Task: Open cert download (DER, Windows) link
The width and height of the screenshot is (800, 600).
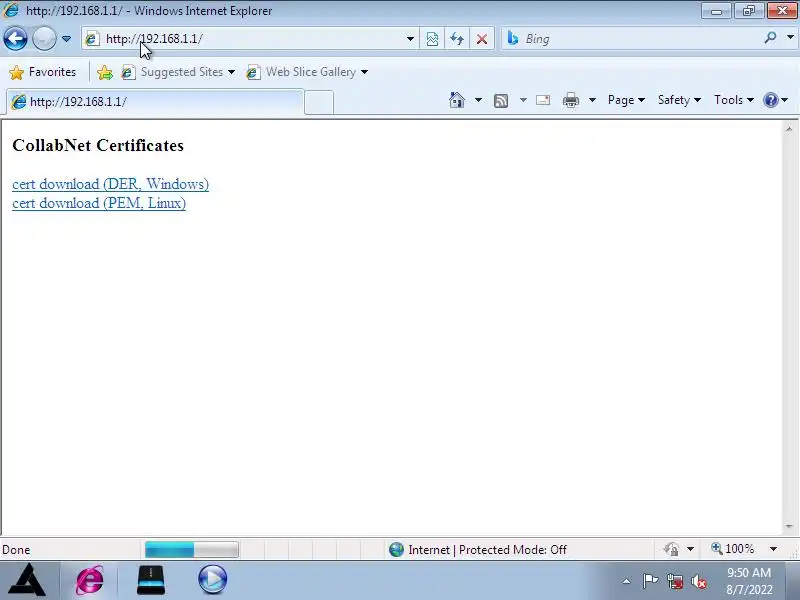Action: pyautogui.click(x=110, y=184)
